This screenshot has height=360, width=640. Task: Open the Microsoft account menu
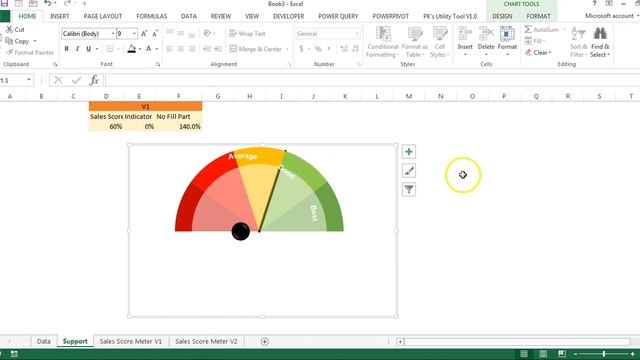point(612,16)
